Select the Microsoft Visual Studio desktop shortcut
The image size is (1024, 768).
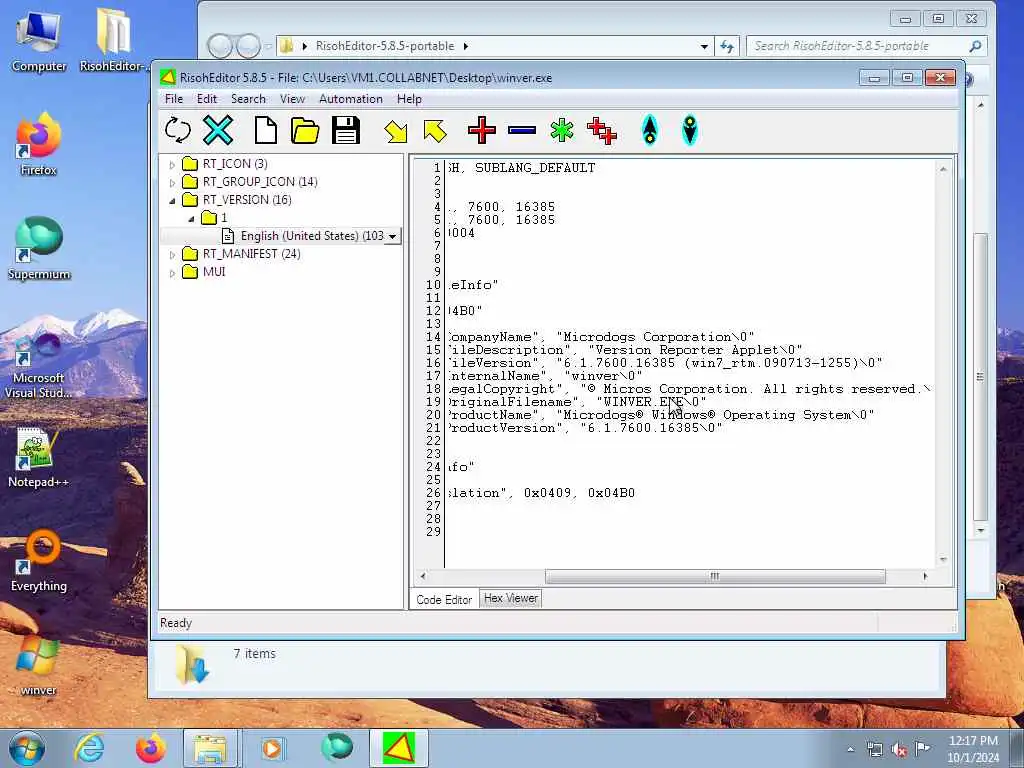(x=39, y=366)
